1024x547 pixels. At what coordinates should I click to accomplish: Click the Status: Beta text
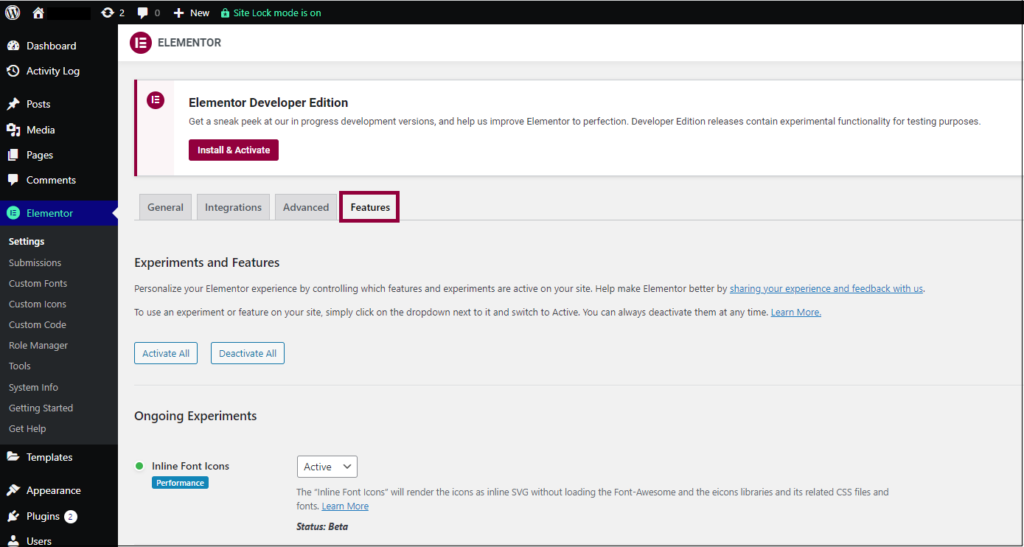coord(322,526)
